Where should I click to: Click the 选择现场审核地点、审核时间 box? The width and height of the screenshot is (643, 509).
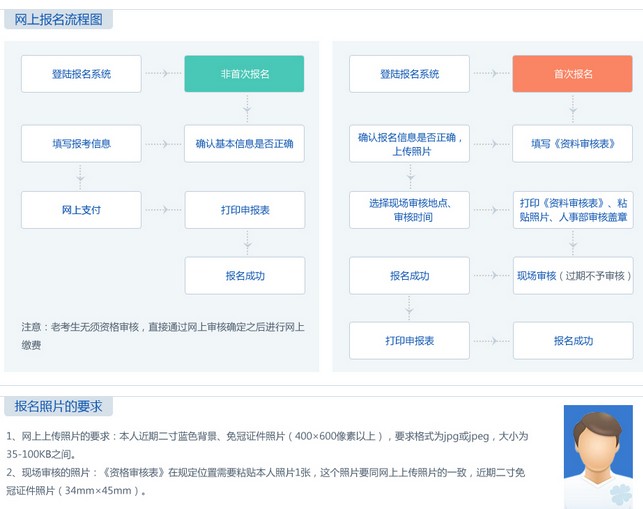tap(409, 210)
